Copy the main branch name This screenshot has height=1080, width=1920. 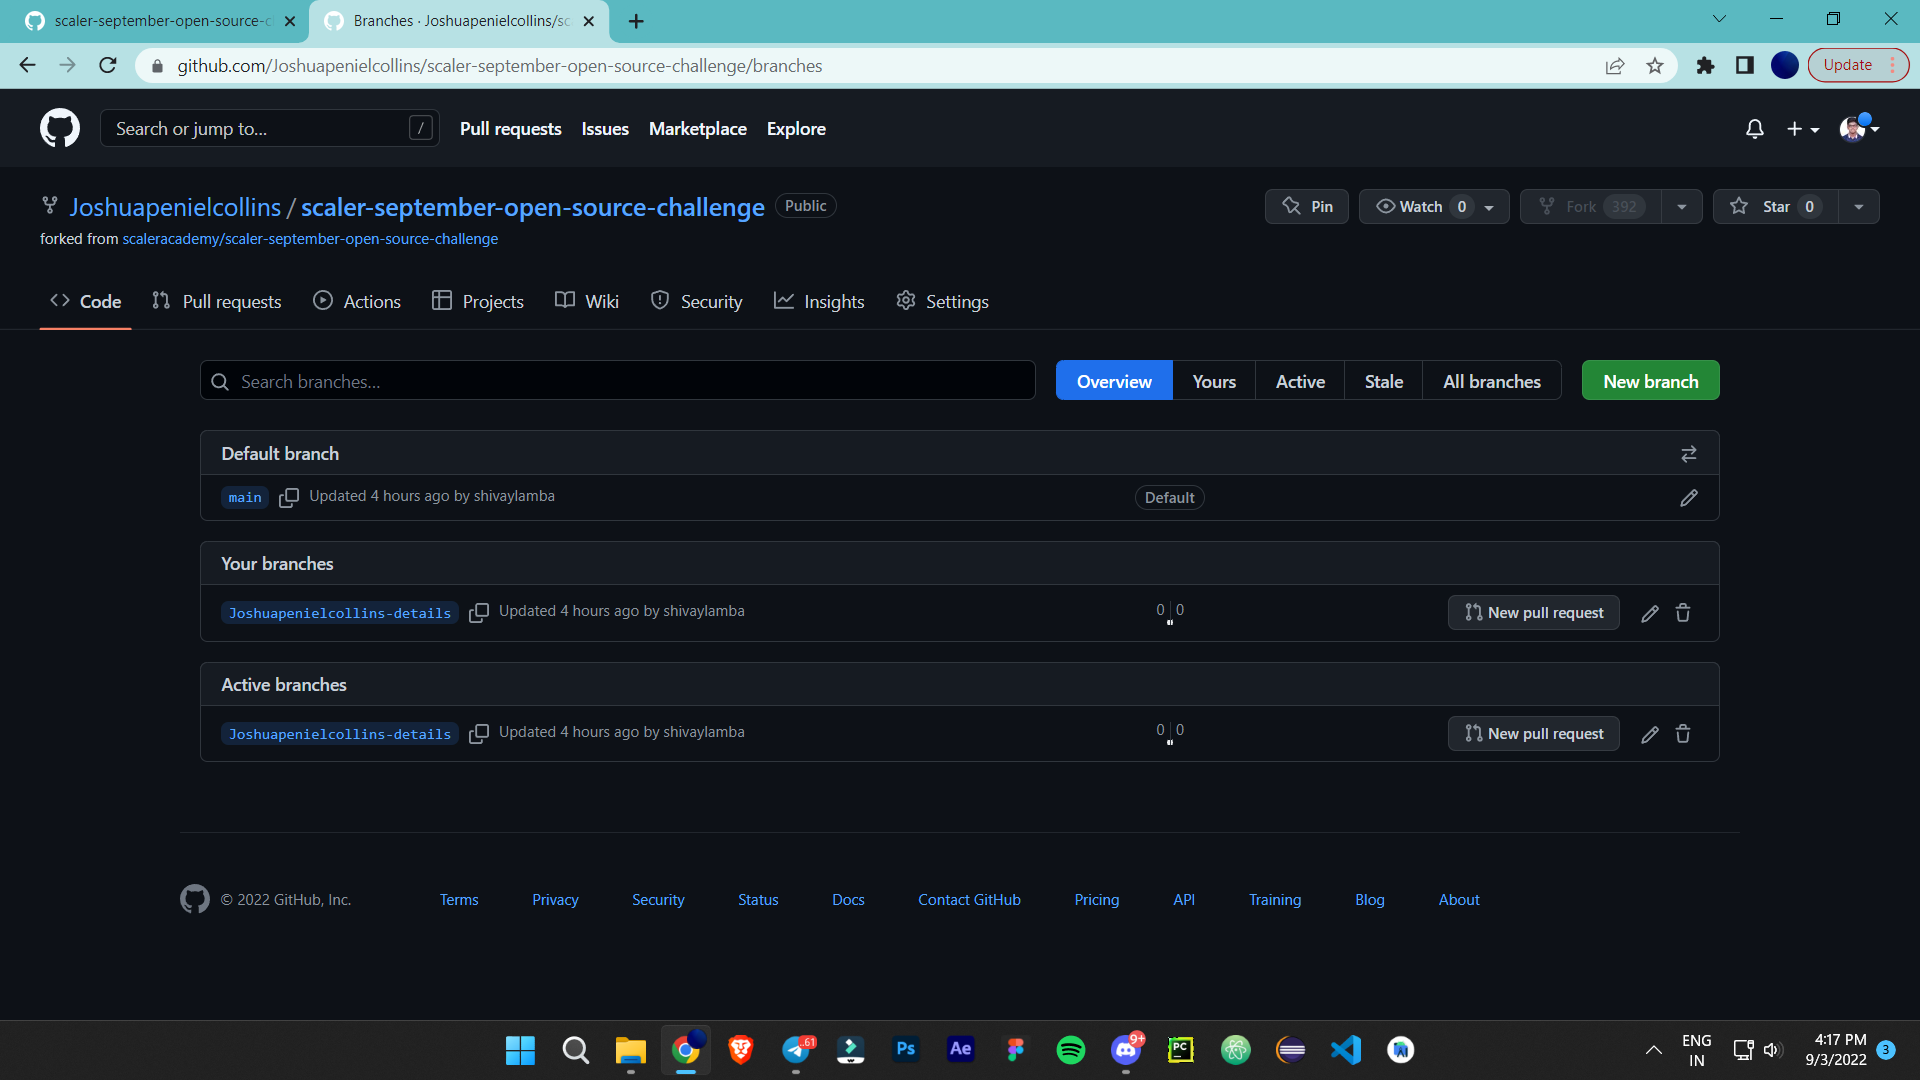point(289,497)
